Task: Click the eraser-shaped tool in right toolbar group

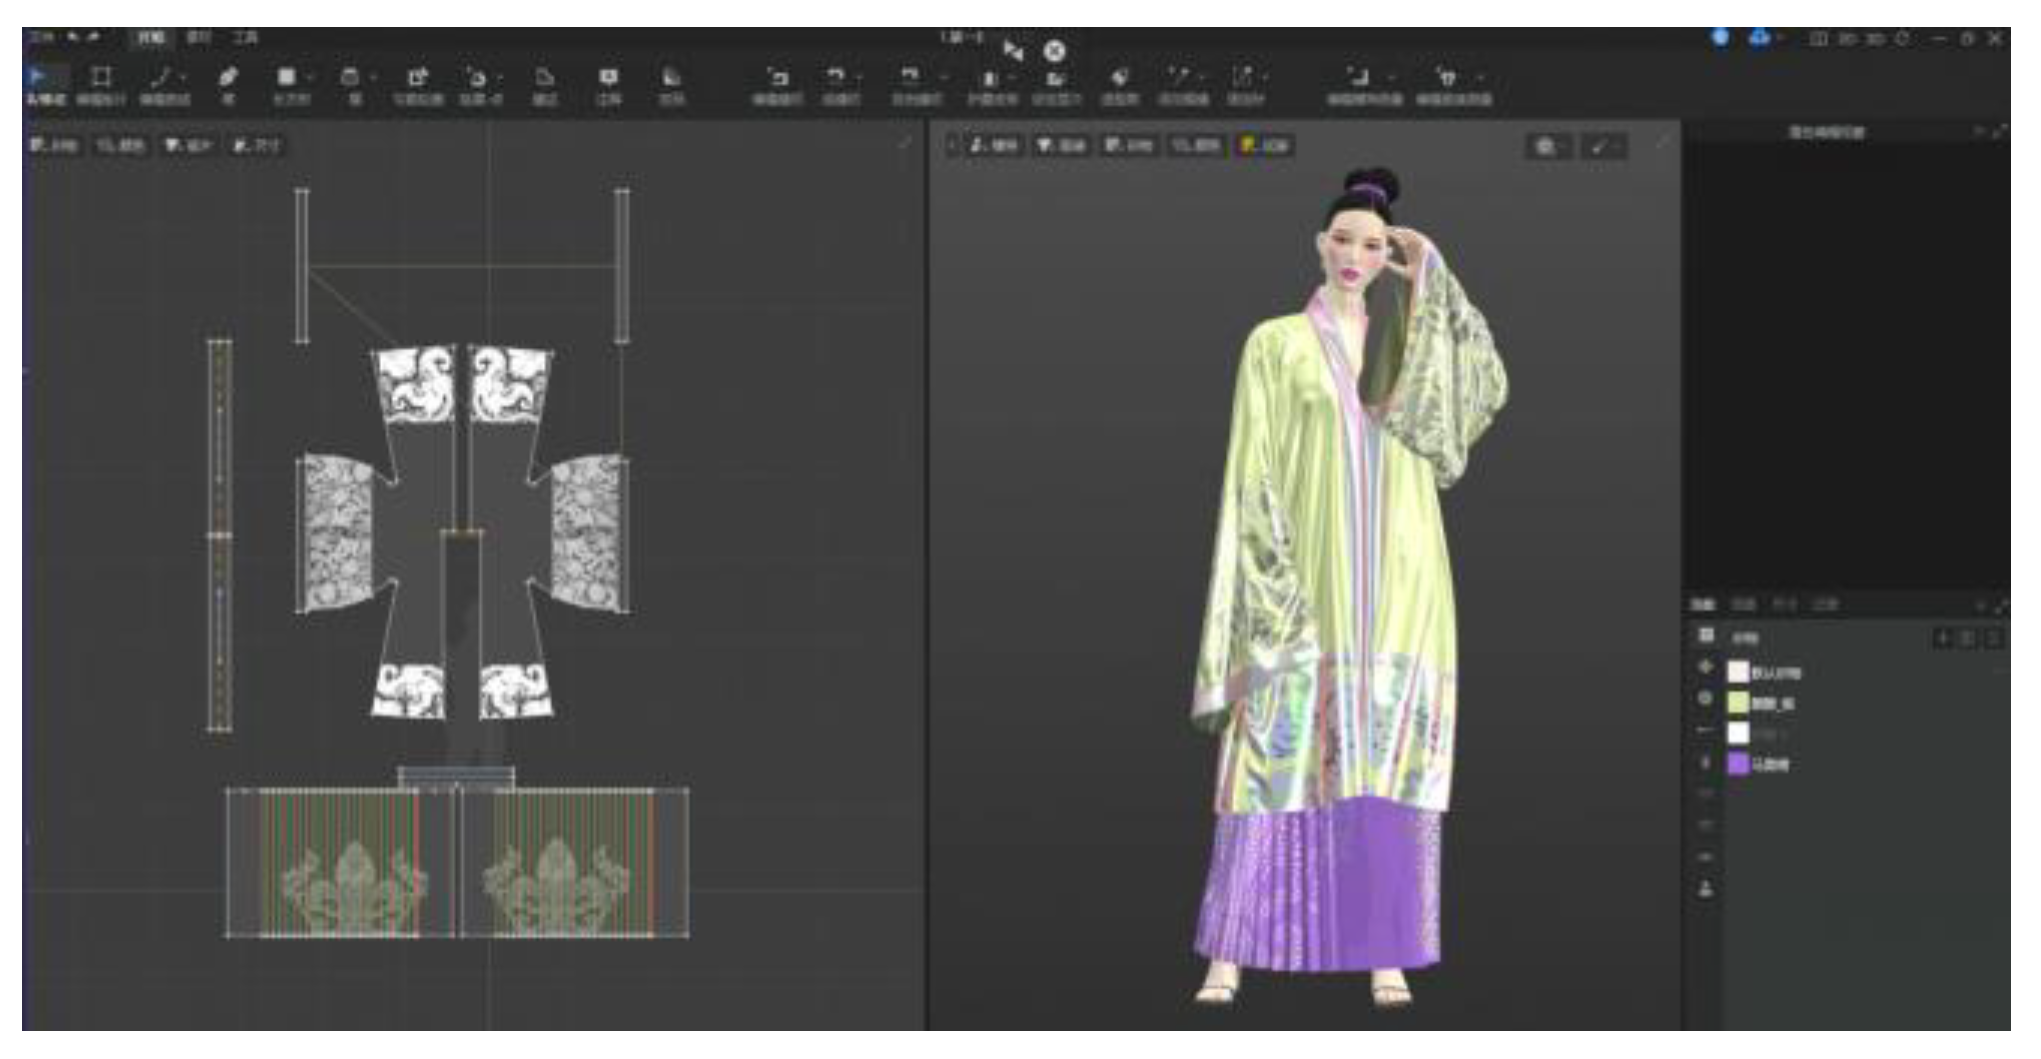Action: pos(1119,78)
